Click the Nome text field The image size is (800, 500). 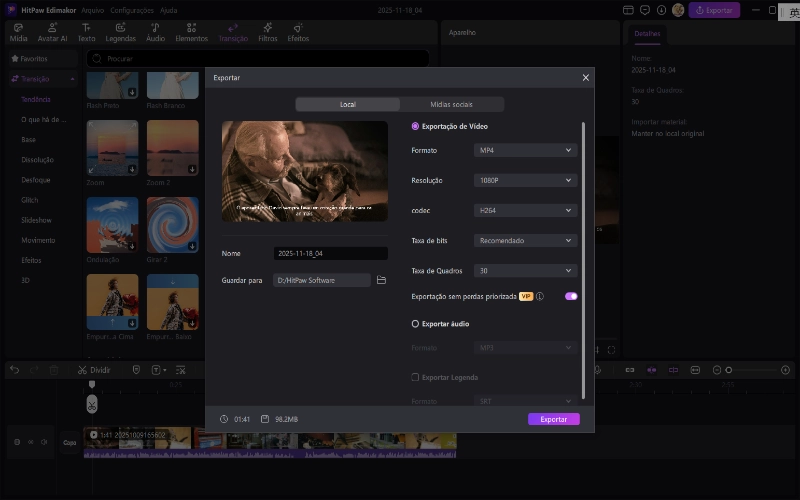click(330, 254)
